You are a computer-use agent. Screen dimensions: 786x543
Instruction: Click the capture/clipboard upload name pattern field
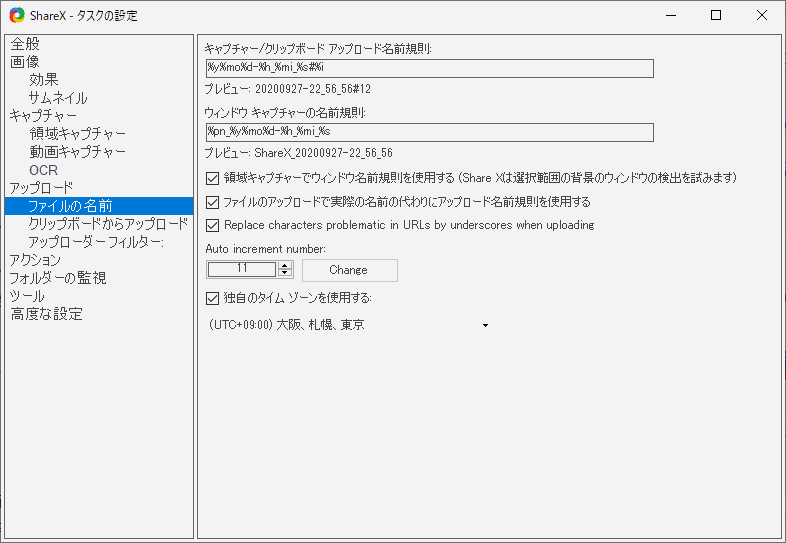[x=430, y=68]
